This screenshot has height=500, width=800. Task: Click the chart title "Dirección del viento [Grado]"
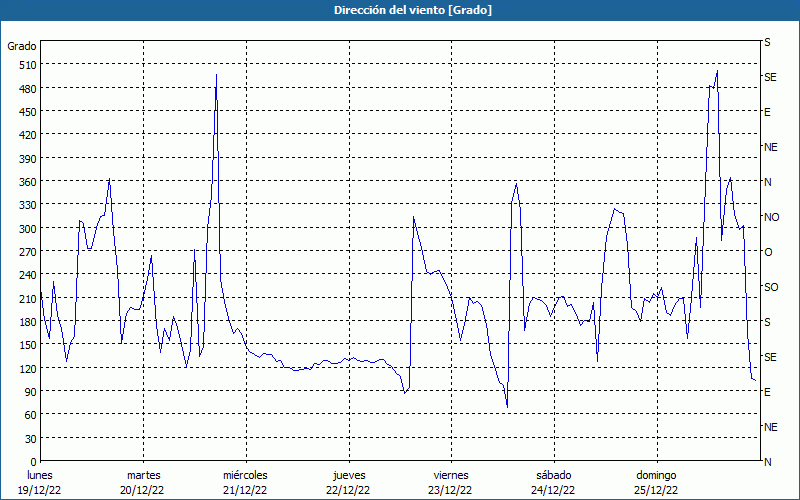click(413, 10)
